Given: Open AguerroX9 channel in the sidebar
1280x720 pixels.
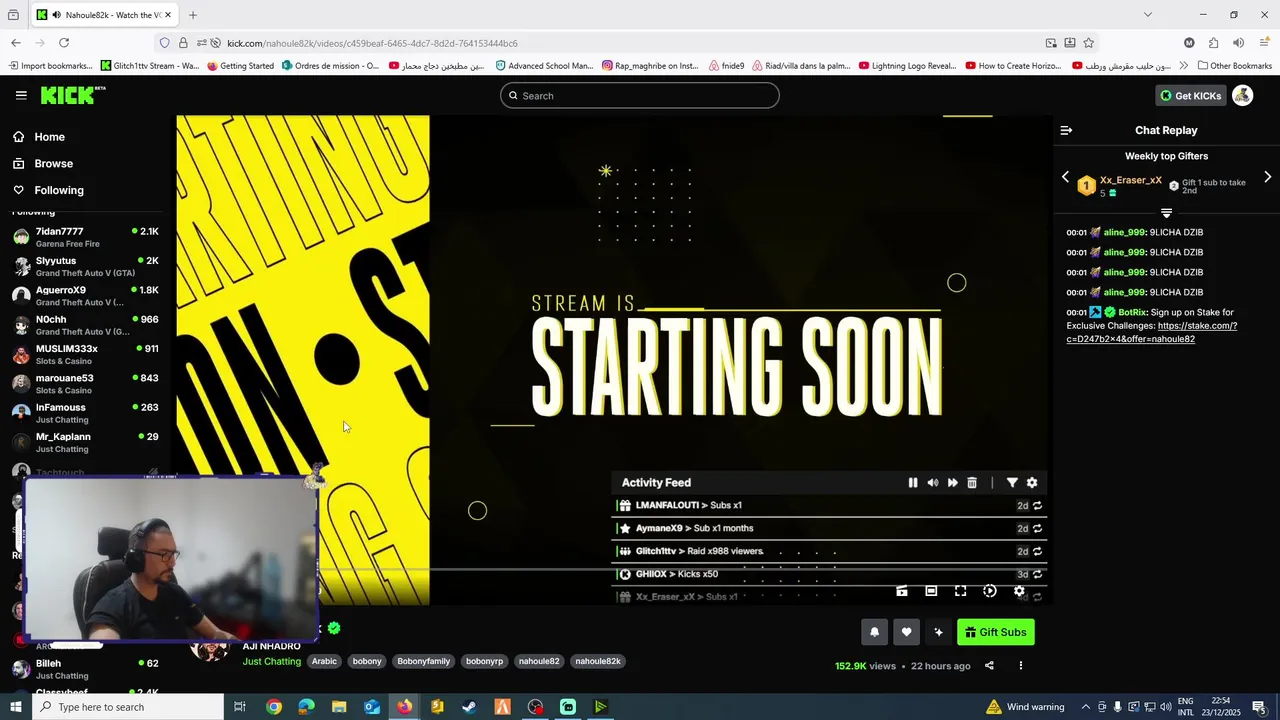Looking at the screenshot, I should 85,296.
